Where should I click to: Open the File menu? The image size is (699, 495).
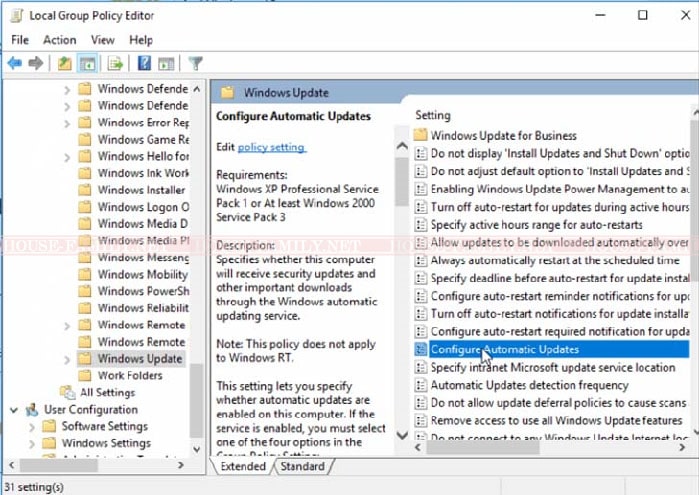[x=20, y=40]
